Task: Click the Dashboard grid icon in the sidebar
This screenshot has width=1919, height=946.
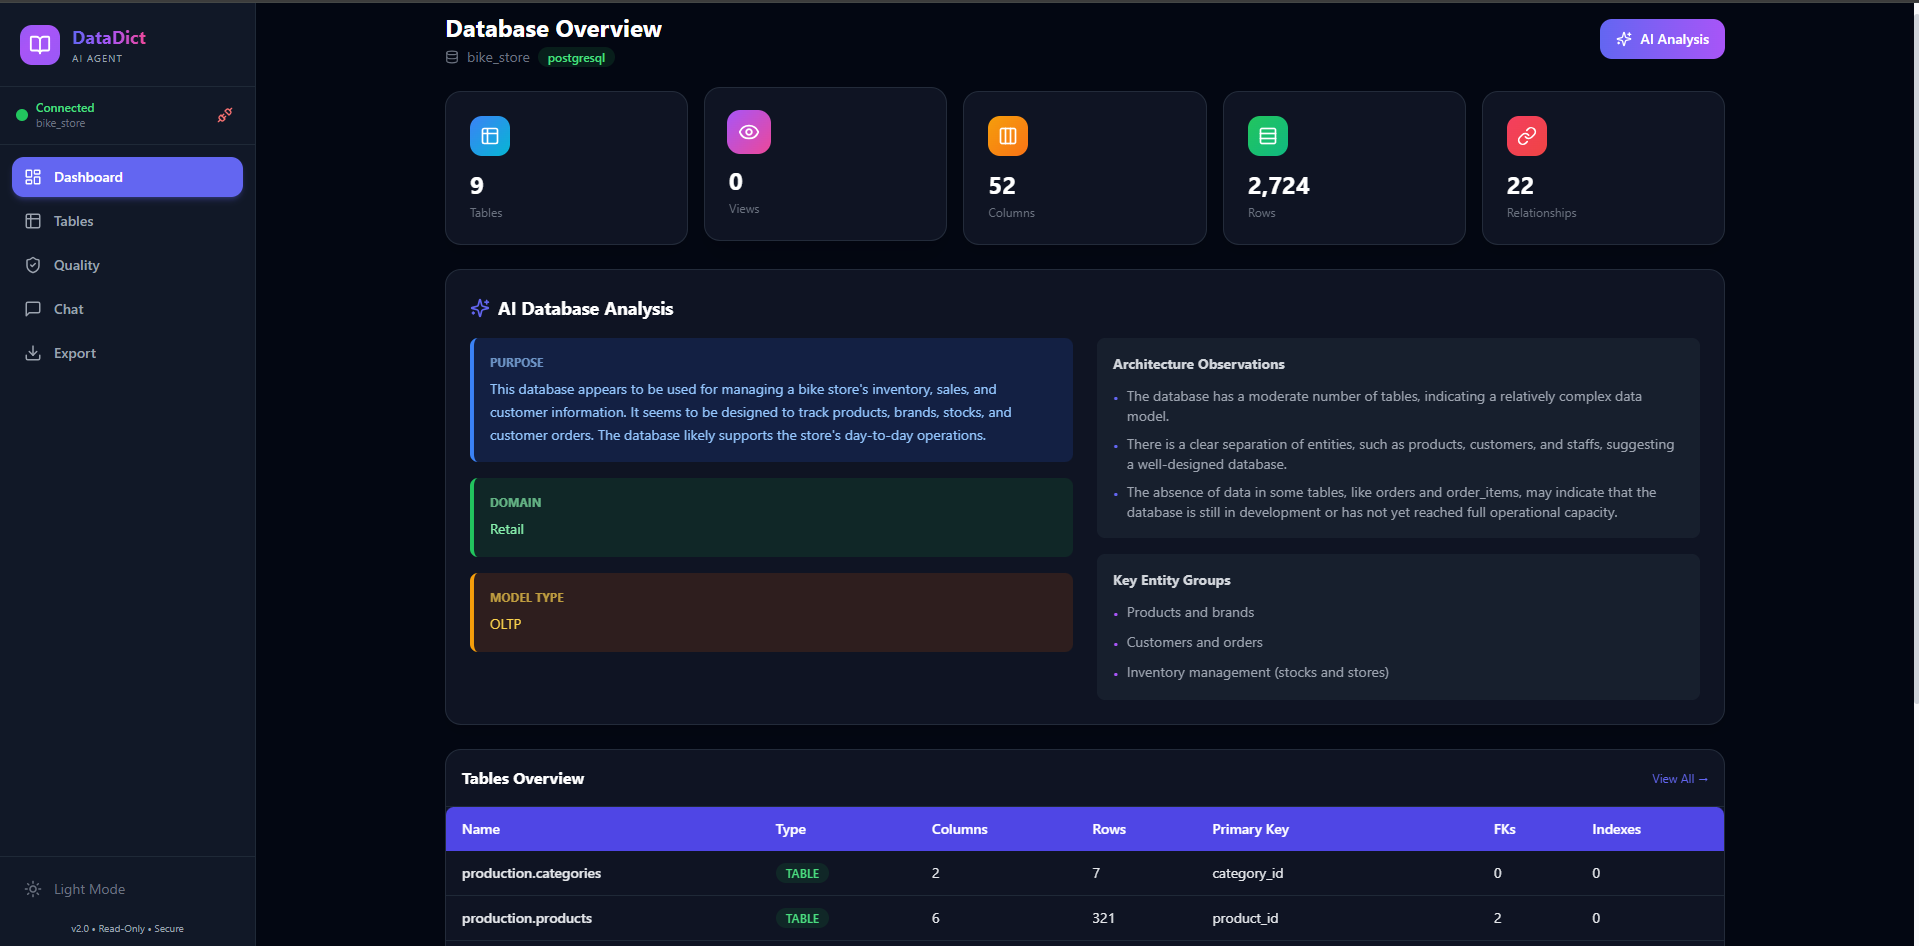Action: pyautogui.click(x=33, y=177)
